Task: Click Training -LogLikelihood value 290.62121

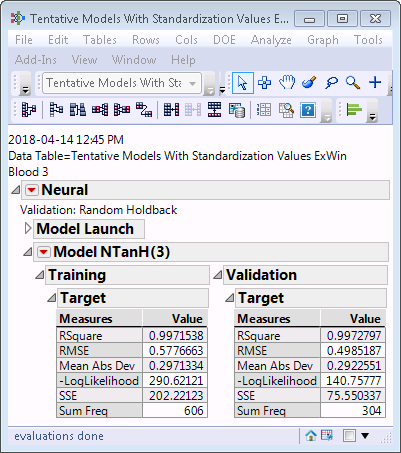Action: [175, 381]
